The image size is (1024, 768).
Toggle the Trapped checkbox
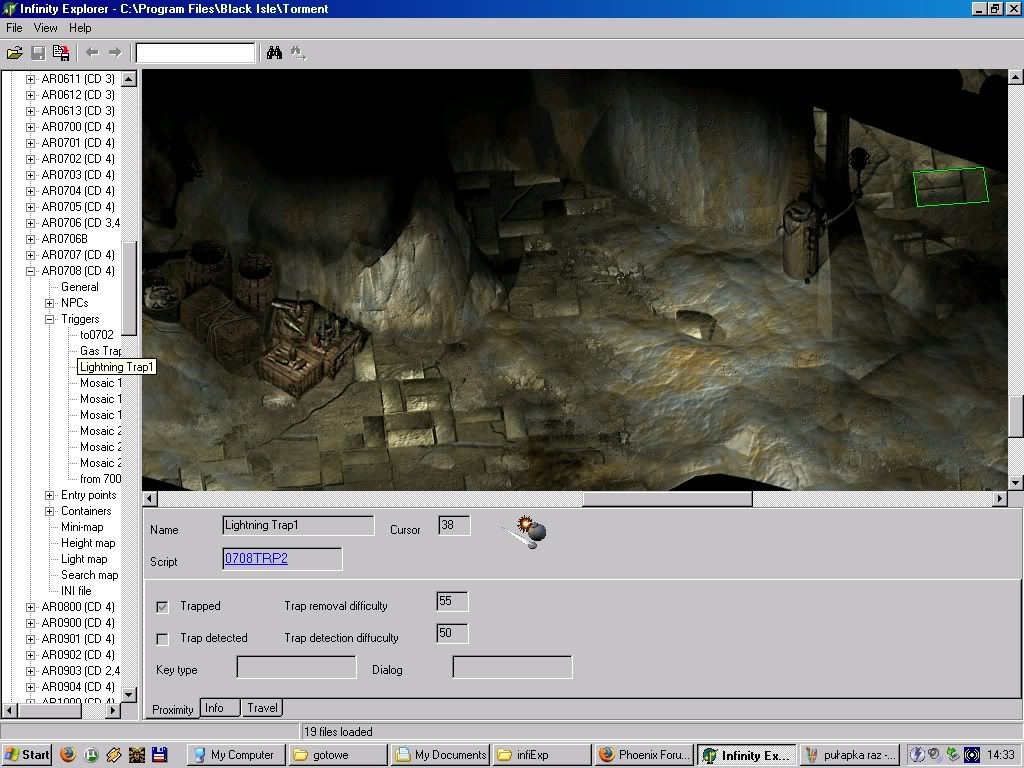(163, 607)
